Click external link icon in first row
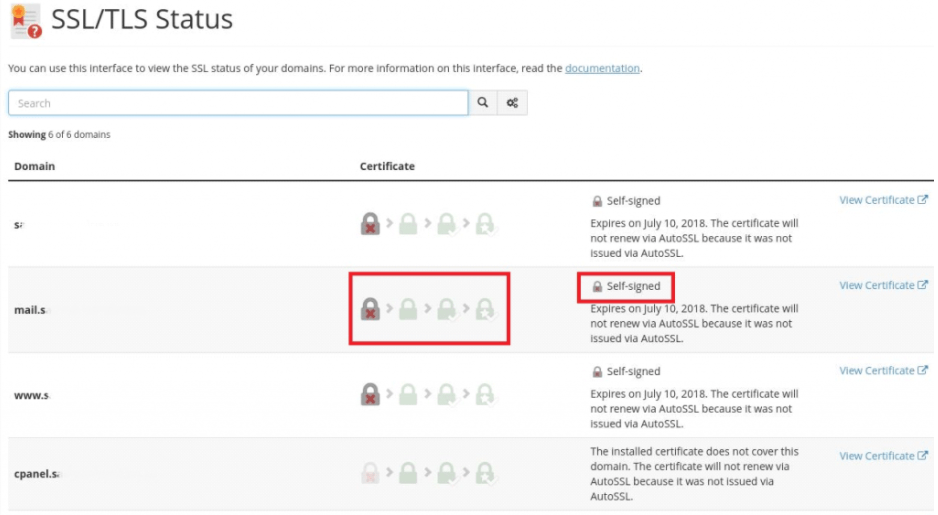Viewport: 938px width, 515px height. point(923,200)
